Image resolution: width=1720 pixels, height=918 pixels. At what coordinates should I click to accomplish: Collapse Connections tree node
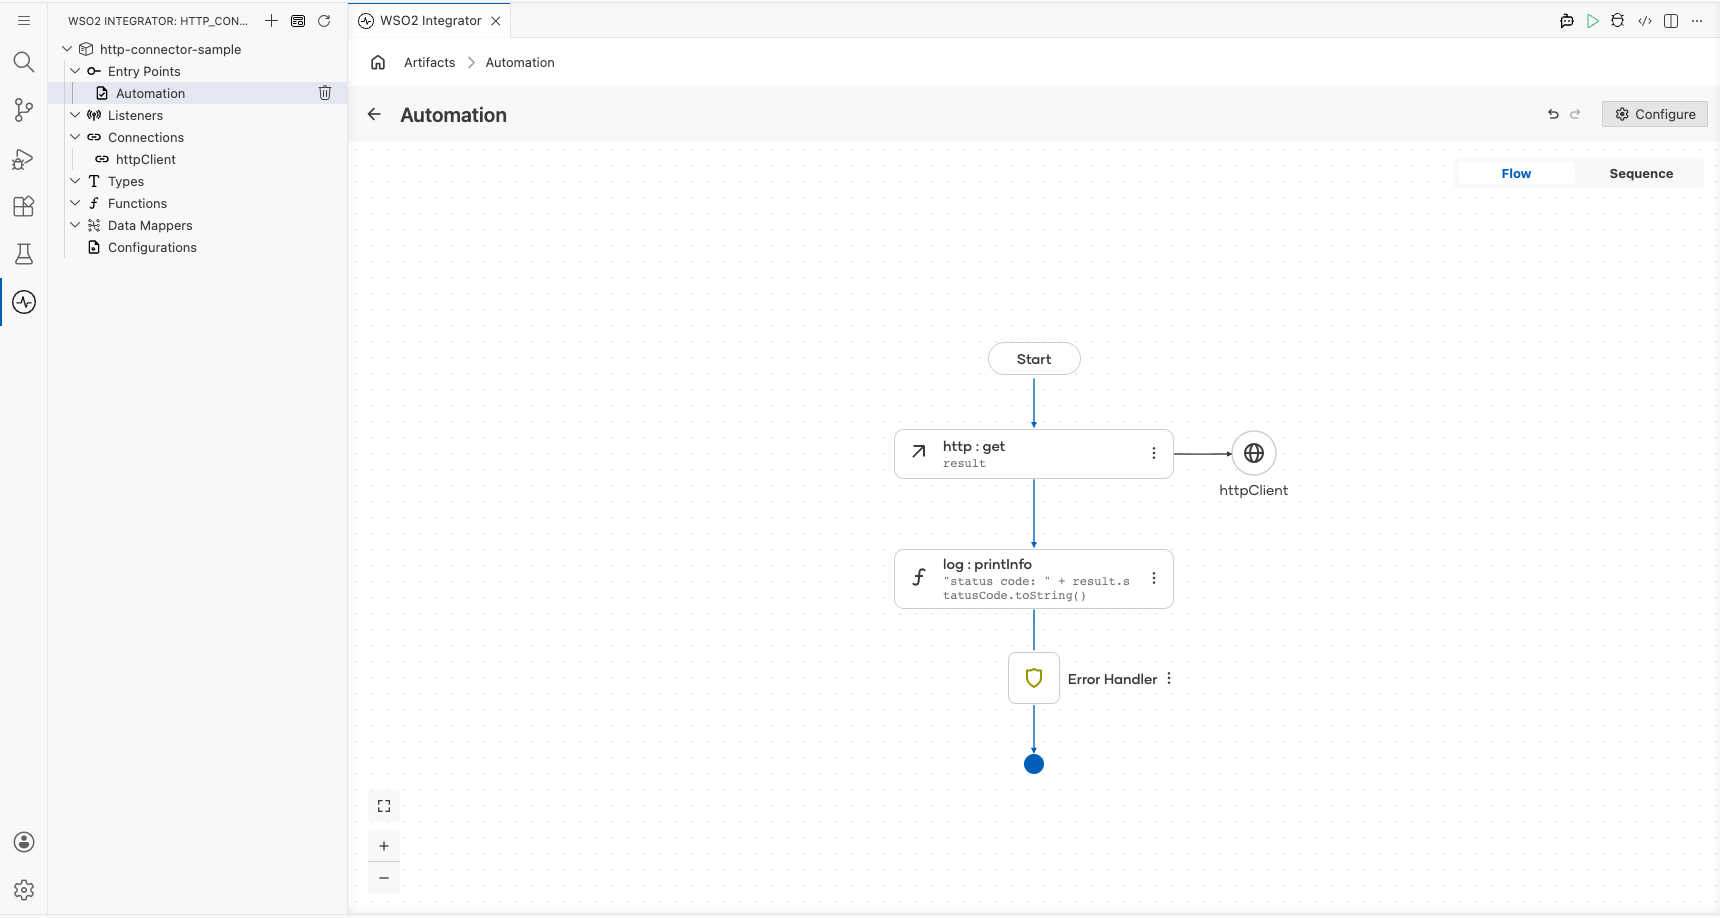(75, 137)
